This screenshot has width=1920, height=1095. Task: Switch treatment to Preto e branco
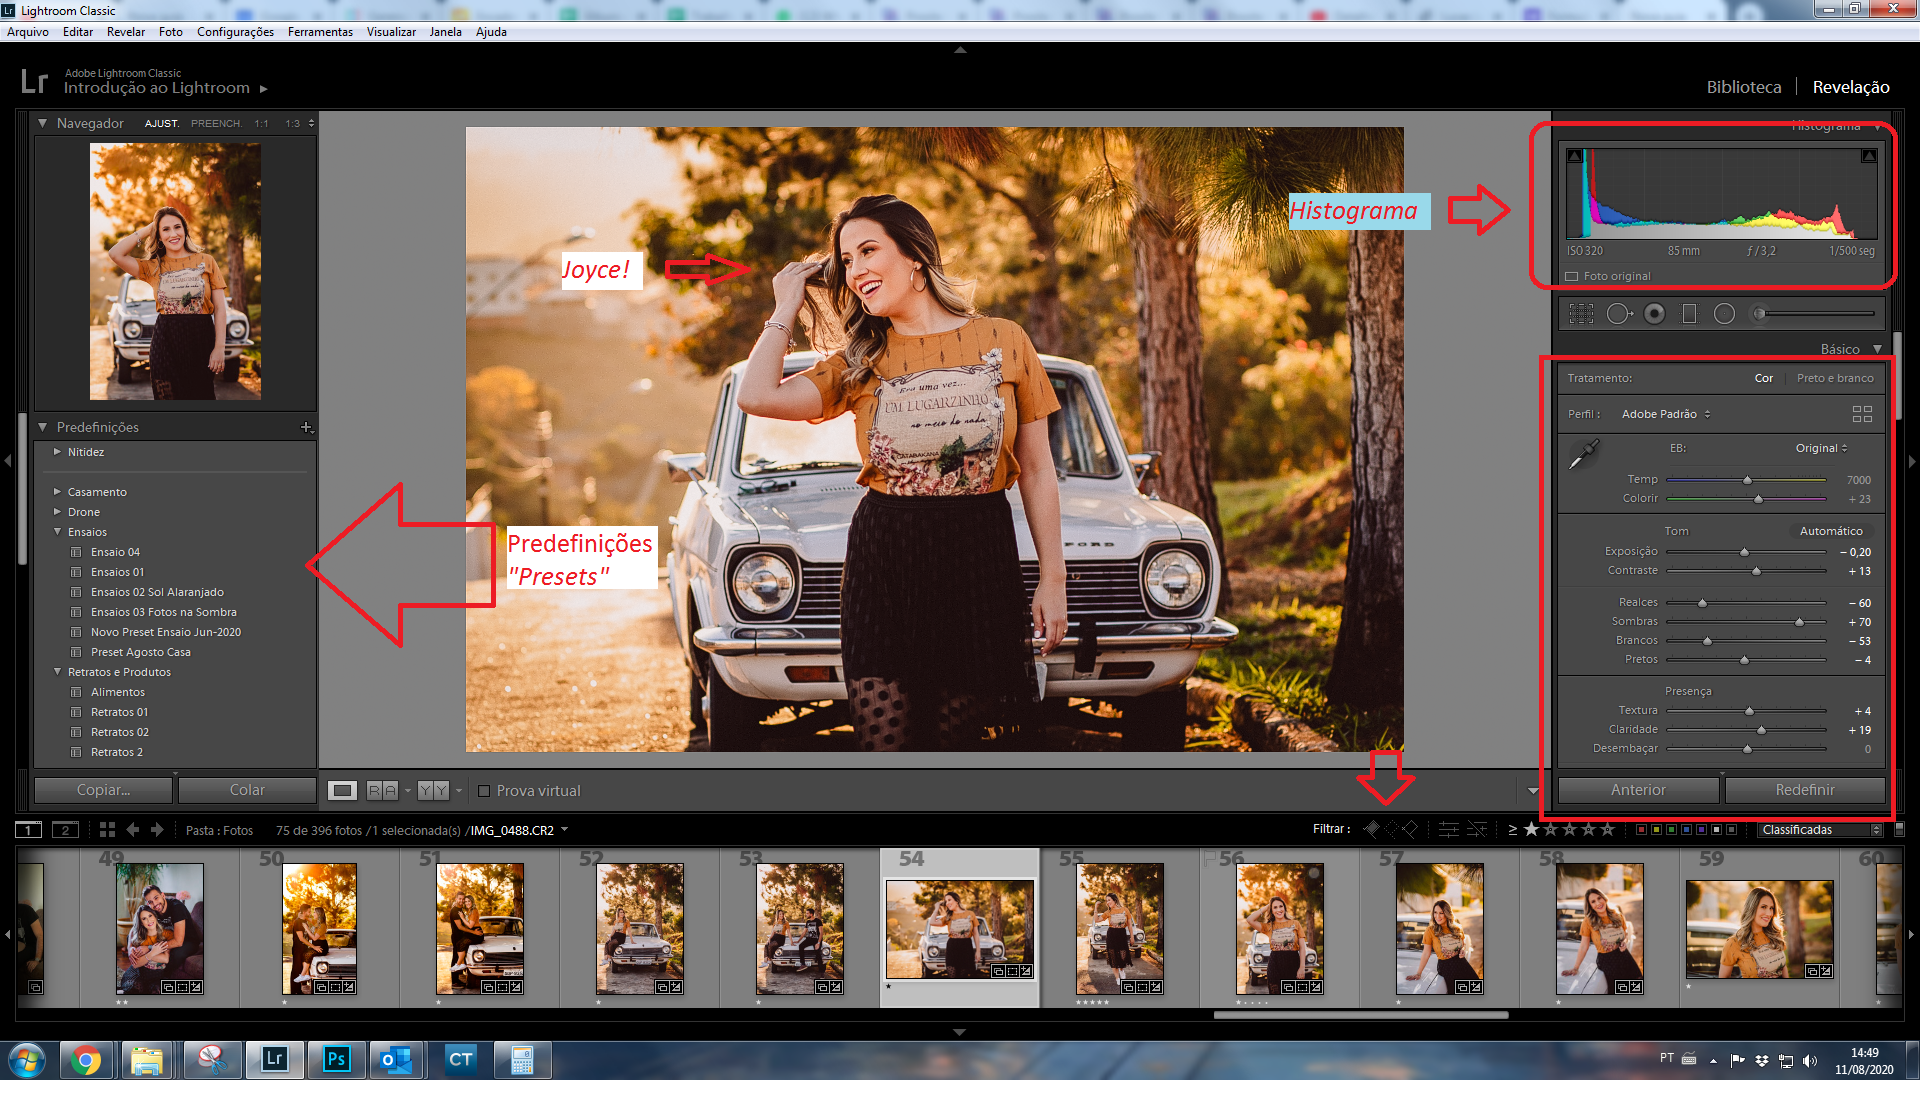coord(1834,378)
